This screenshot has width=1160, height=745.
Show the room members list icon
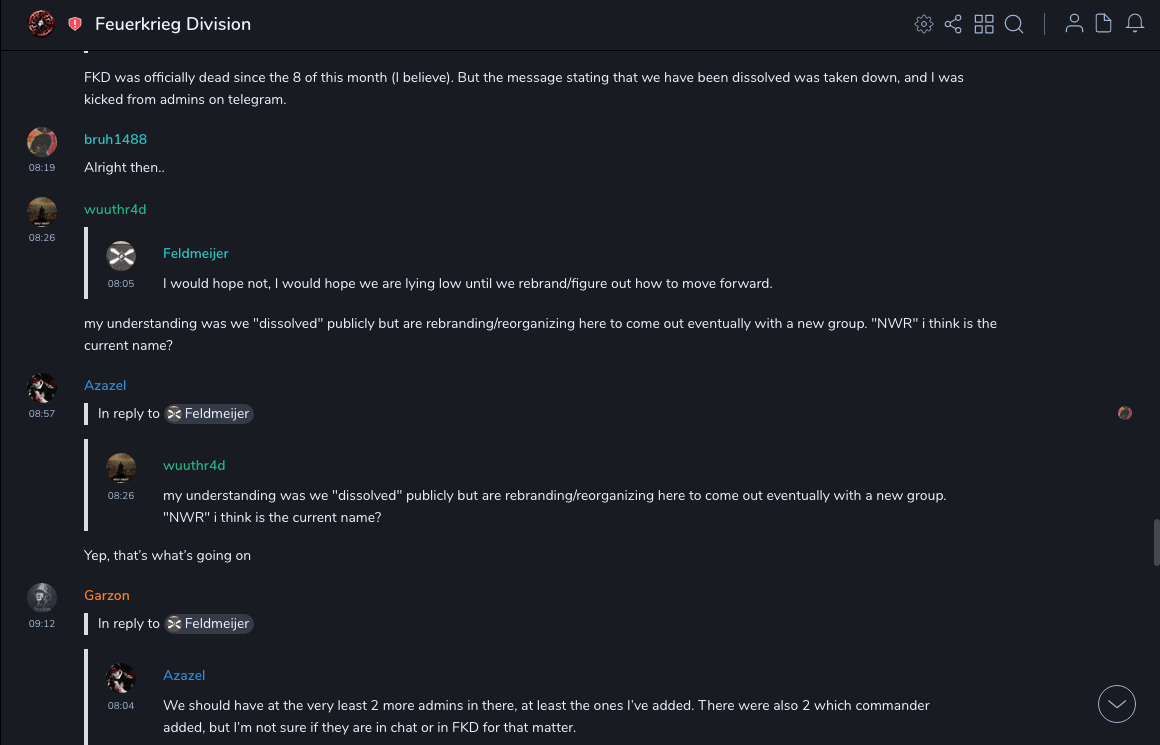tap(1074, 24)
